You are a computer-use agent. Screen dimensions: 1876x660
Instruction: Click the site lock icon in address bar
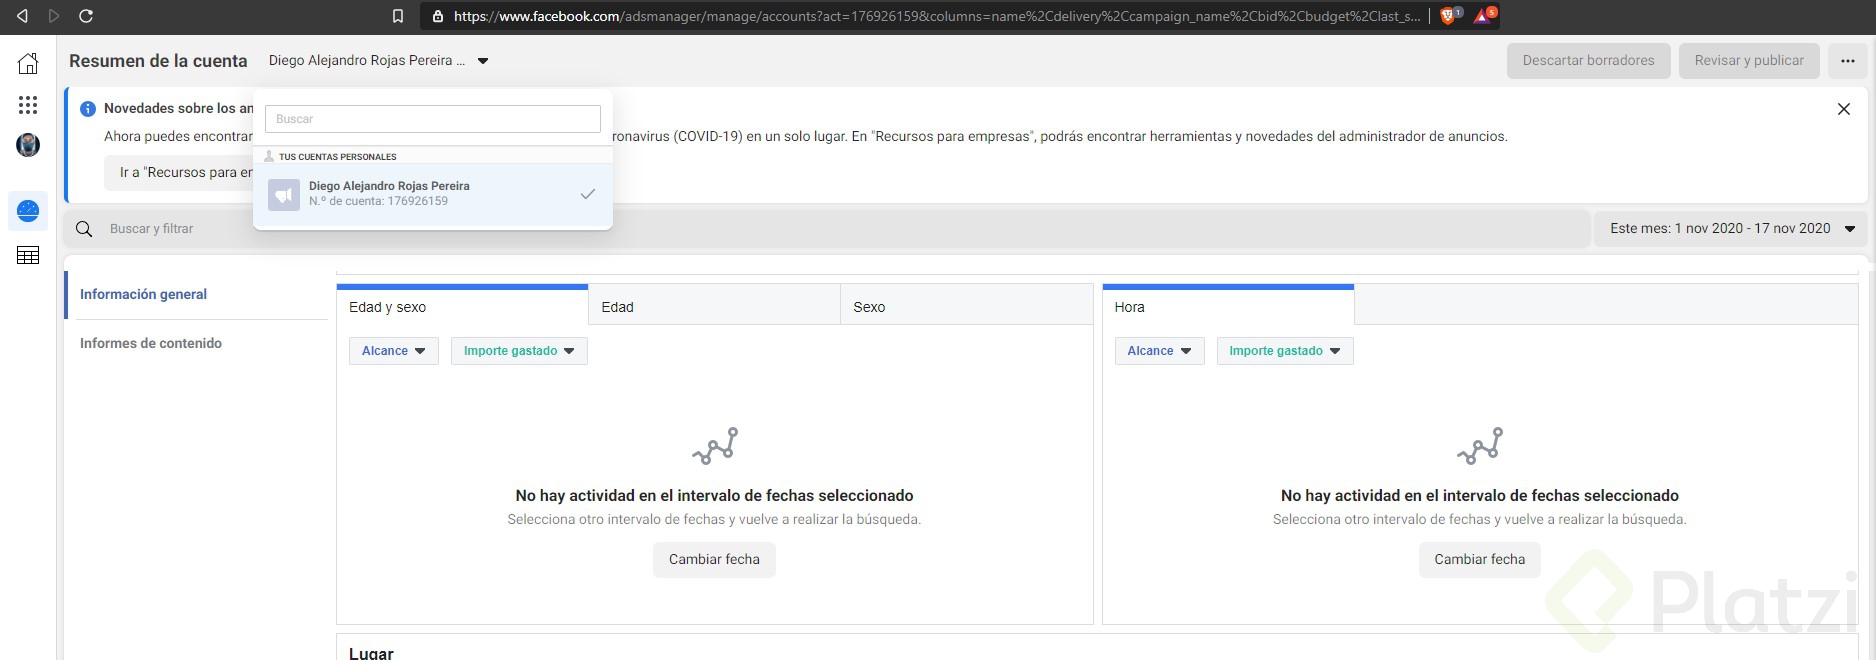point(437,16)
